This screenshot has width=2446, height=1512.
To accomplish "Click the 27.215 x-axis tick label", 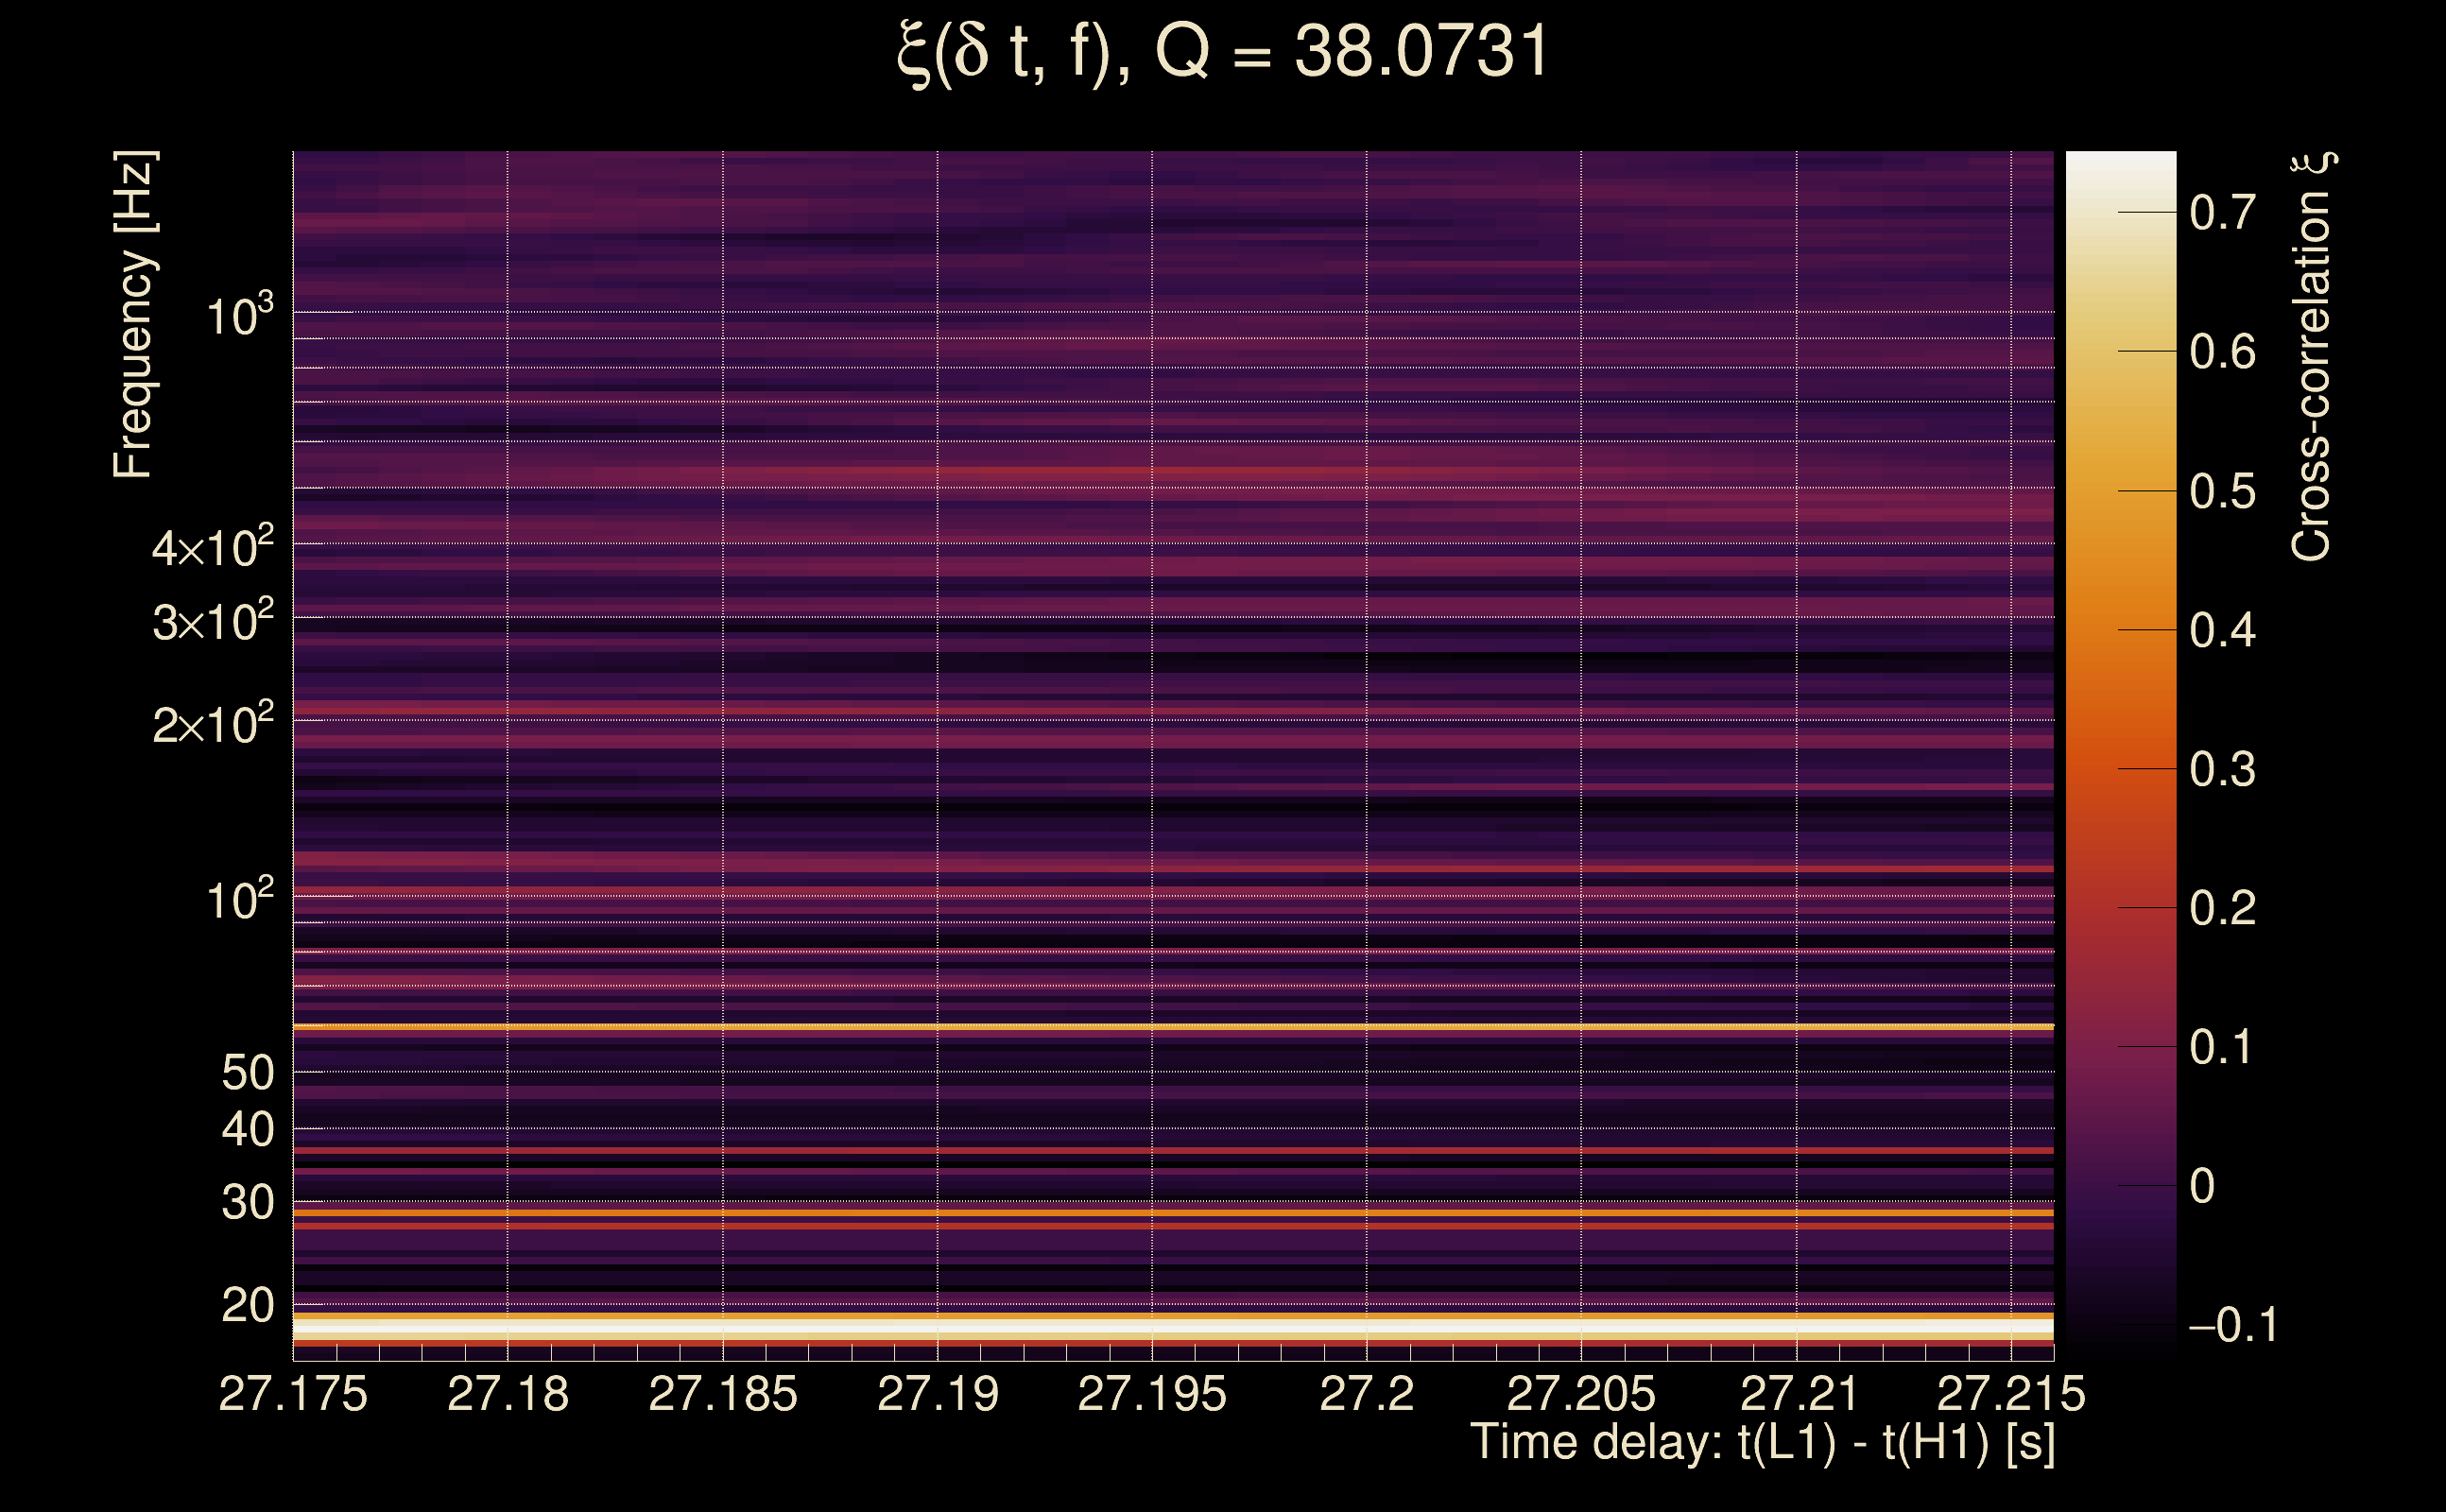I will pyautogui.click(x=2011, y=1394).
